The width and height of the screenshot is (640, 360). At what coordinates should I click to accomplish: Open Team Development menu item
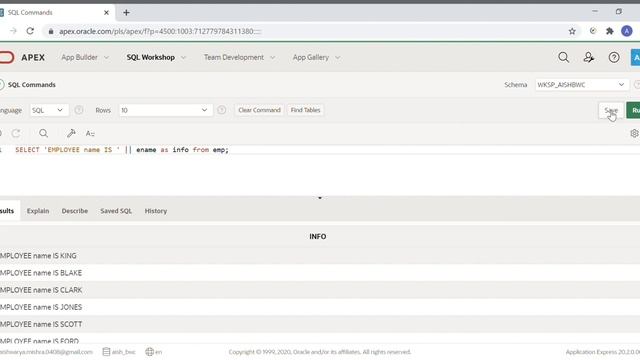234,57
